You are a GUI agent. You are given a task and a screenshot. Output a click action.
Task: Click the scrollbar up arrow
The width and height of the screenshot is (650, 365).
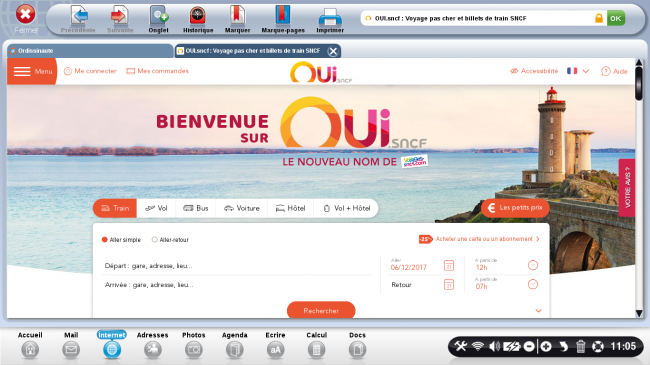pyautogui.click(x=639, y=62)
